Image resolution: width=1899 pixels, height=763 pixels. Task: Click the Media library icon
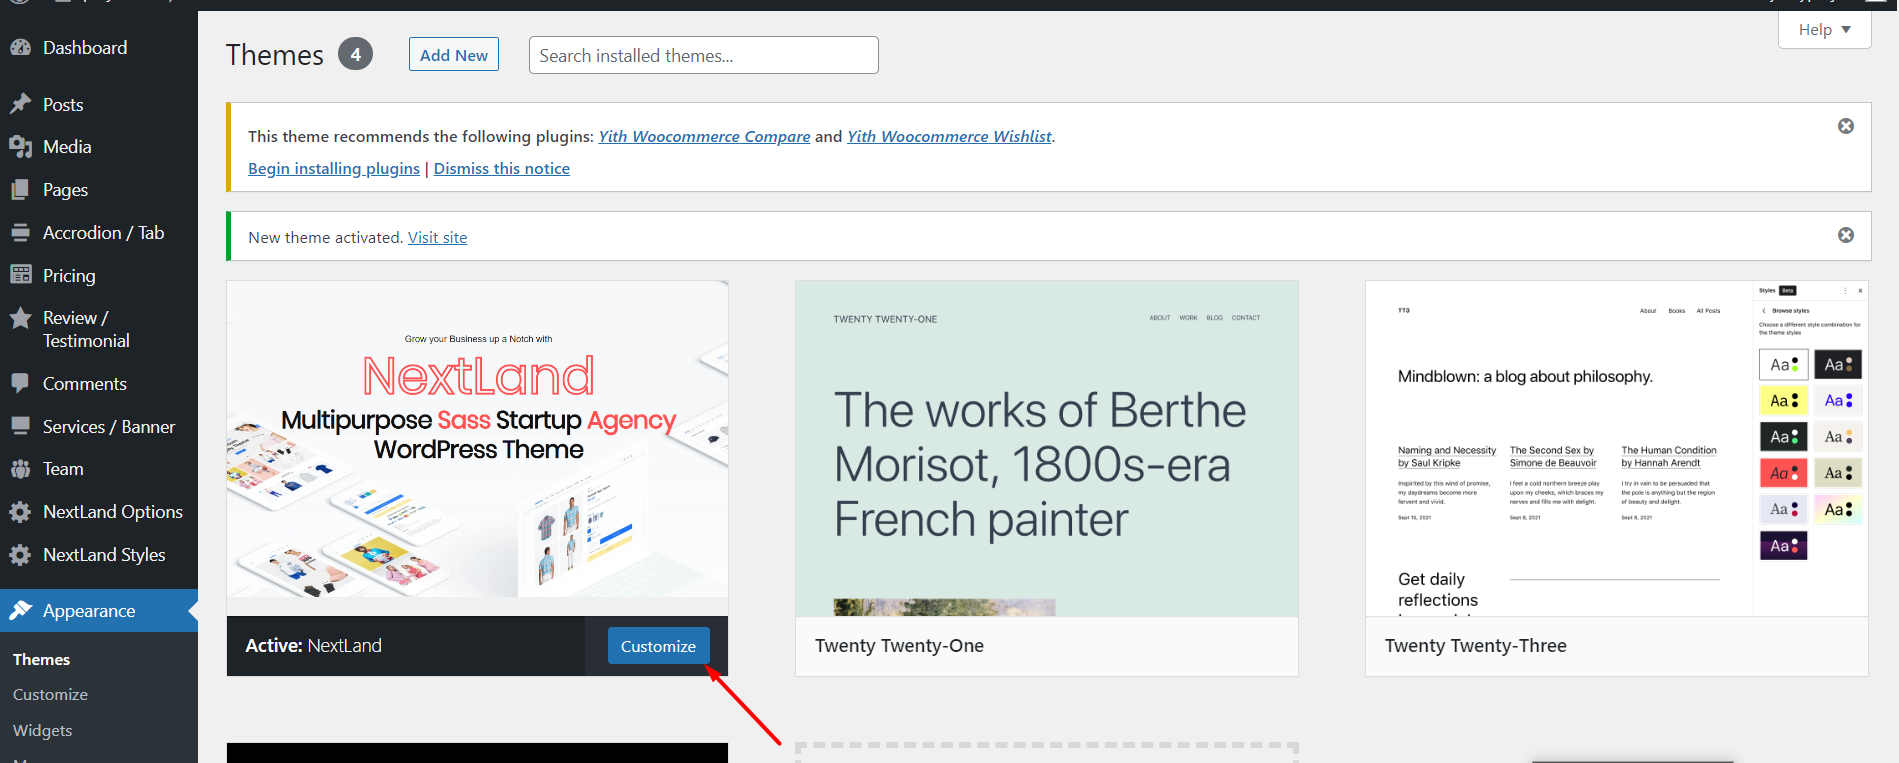[x=20, y=147]
